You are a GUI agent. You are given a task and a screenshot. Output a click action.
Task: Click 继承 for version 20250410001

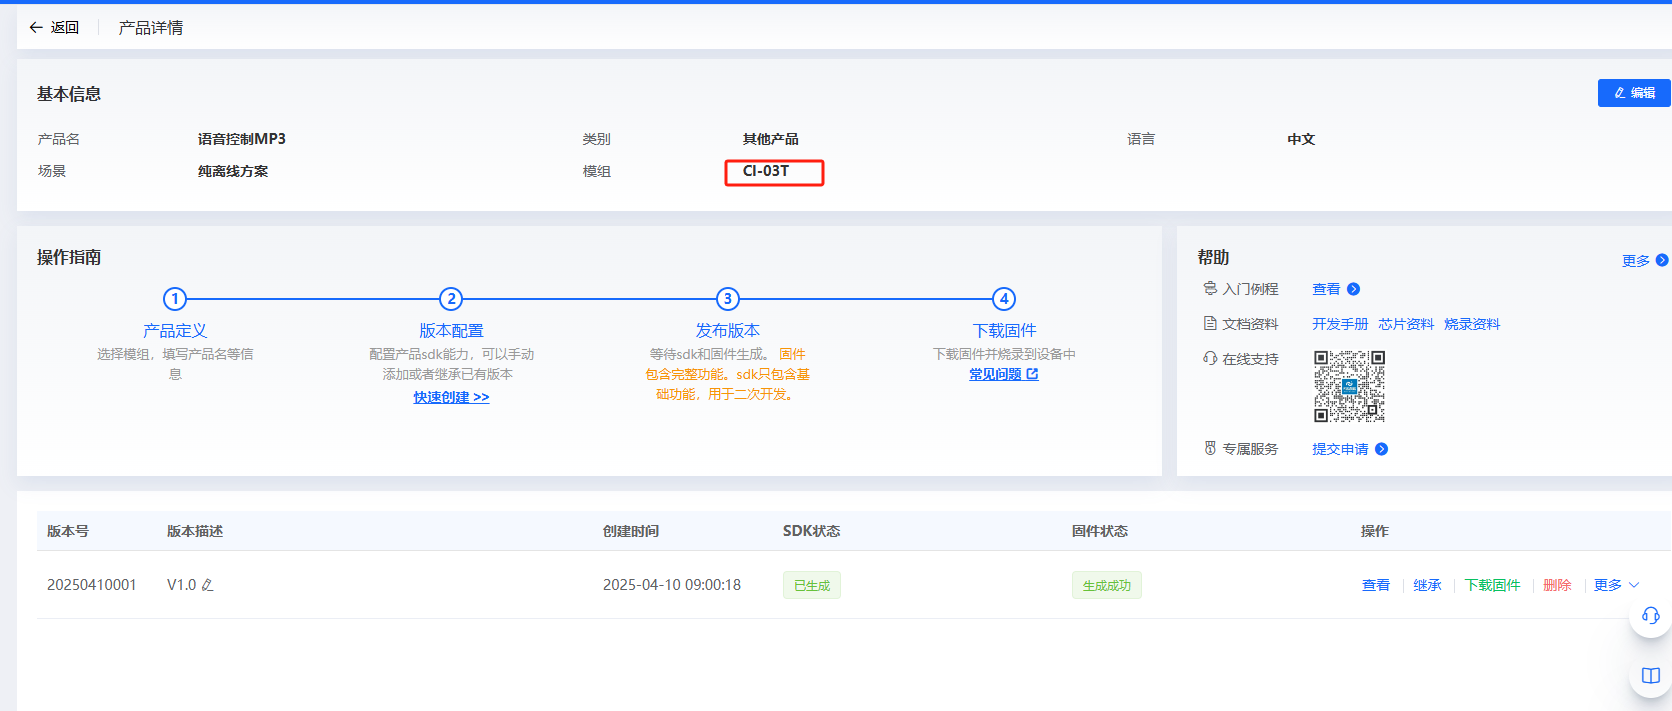[1427, 585]
